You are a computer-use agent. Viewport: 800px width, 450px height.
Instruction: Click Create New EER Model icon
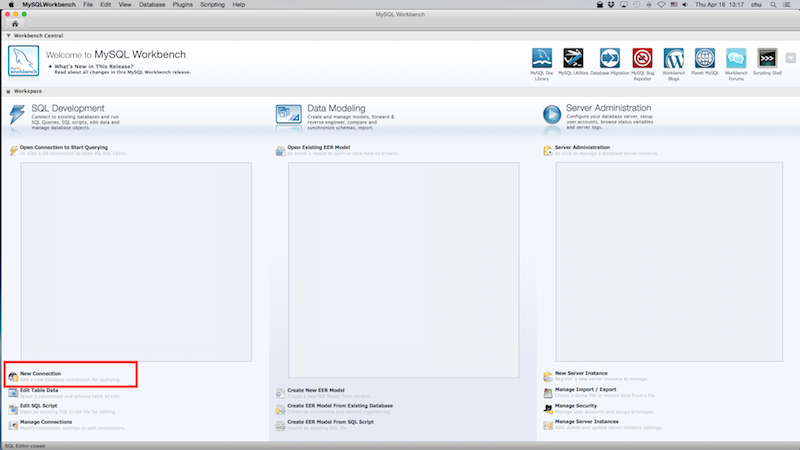[x=280, y=393]
